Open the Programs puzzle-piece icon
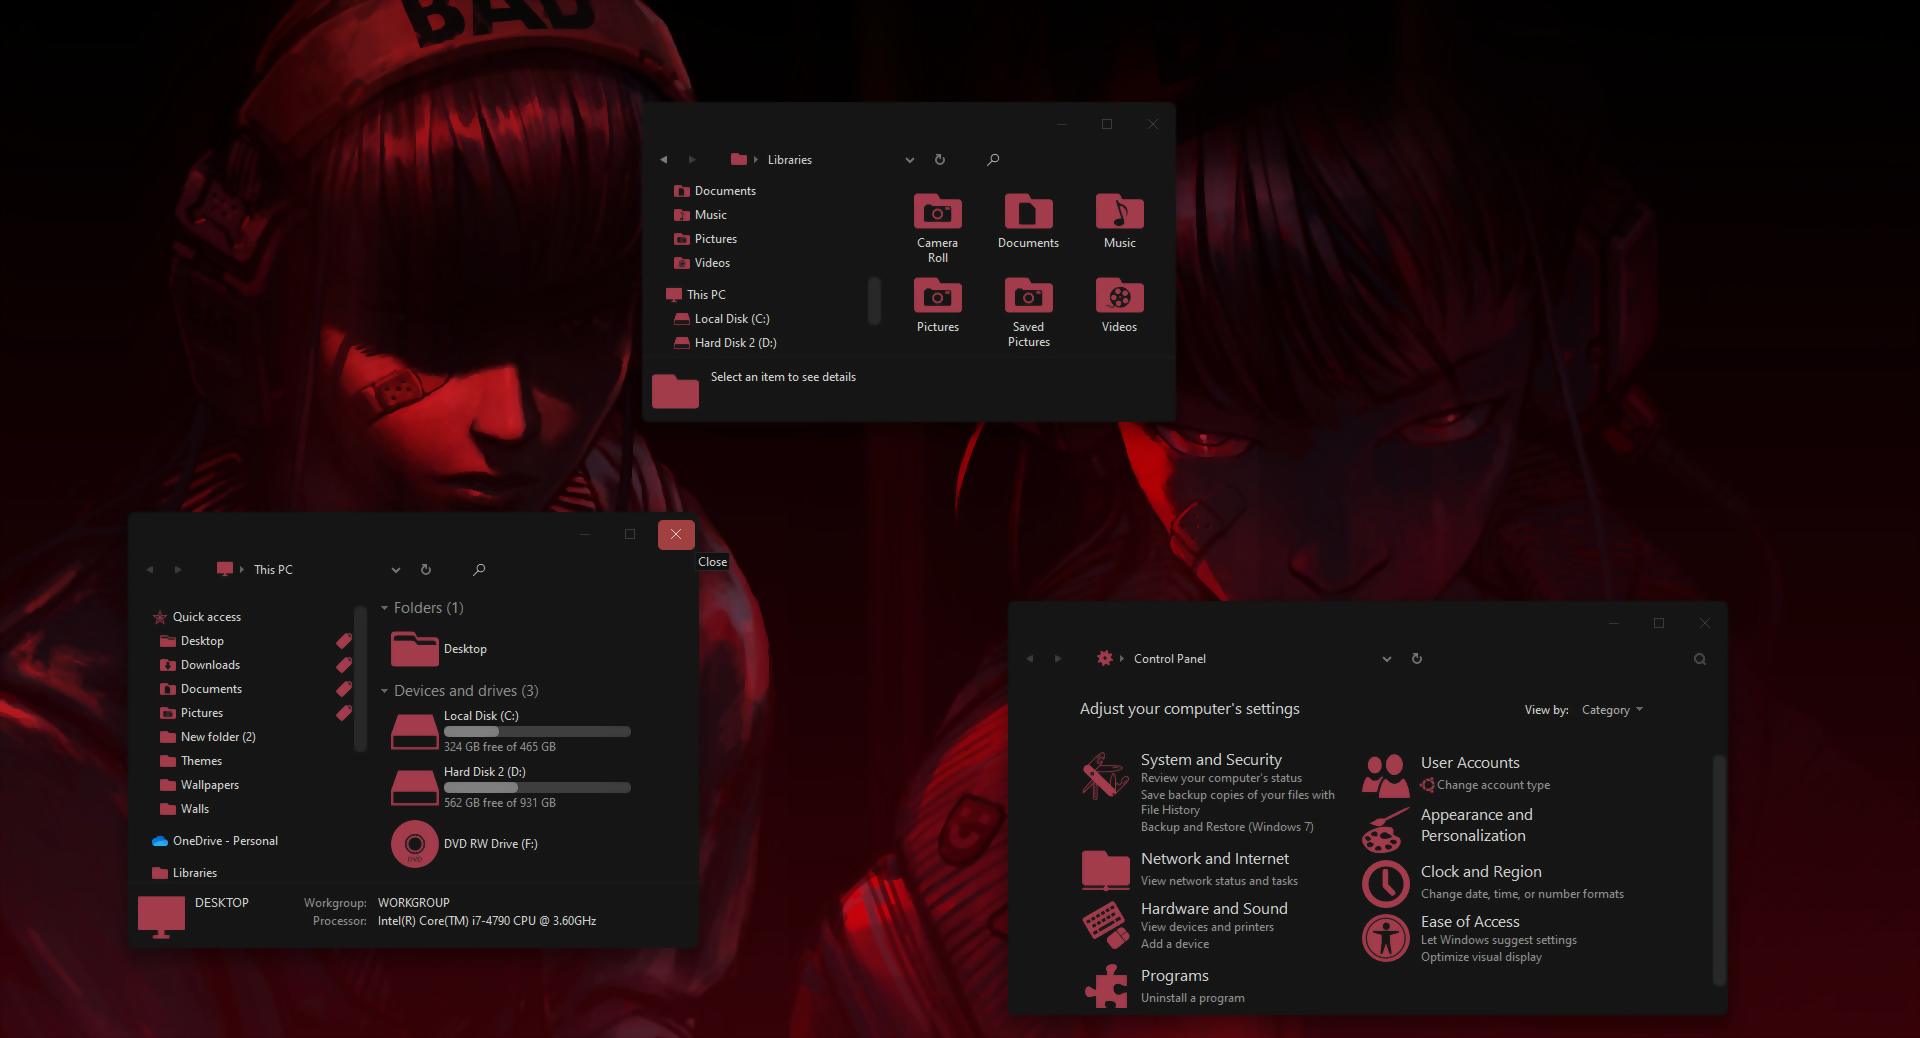Image resolution: width=1920 pixels, height=1038 pixels. (1104, 987)
